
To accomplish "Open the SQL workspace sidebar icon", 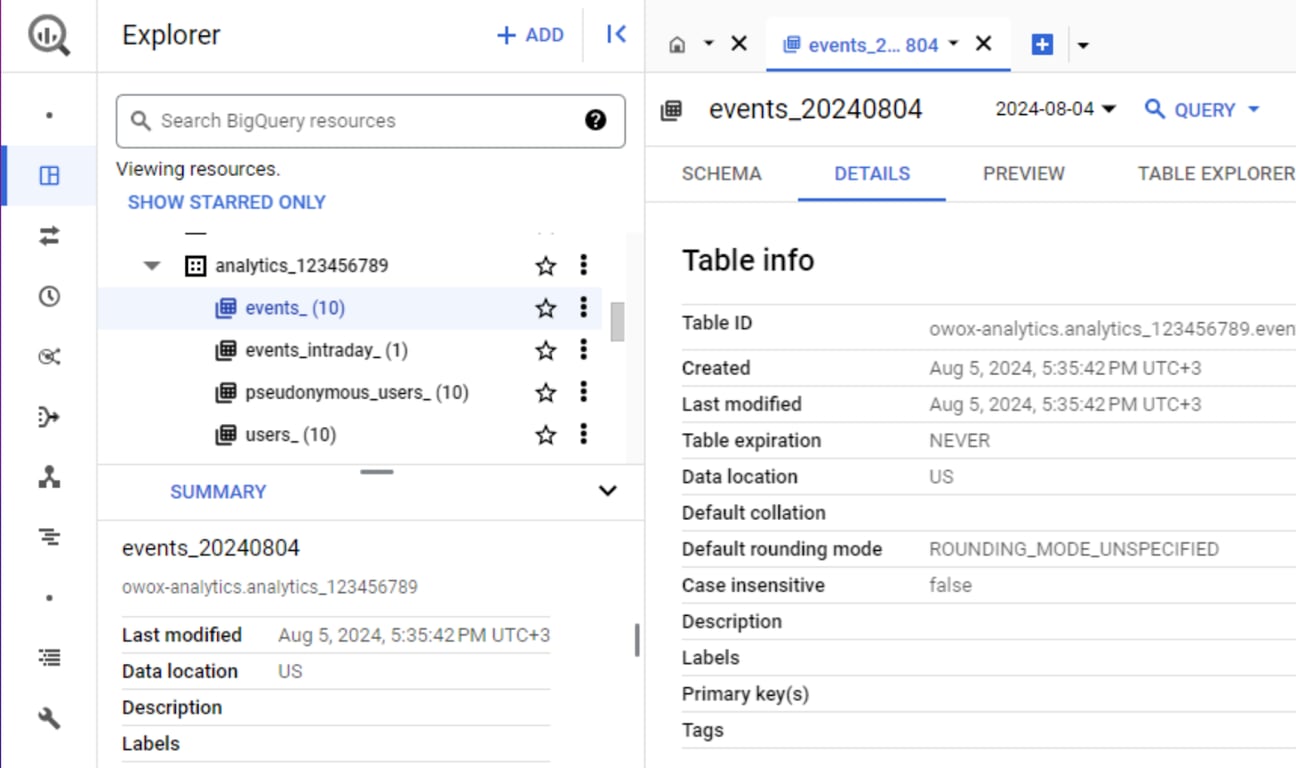I will pos(49,176).
